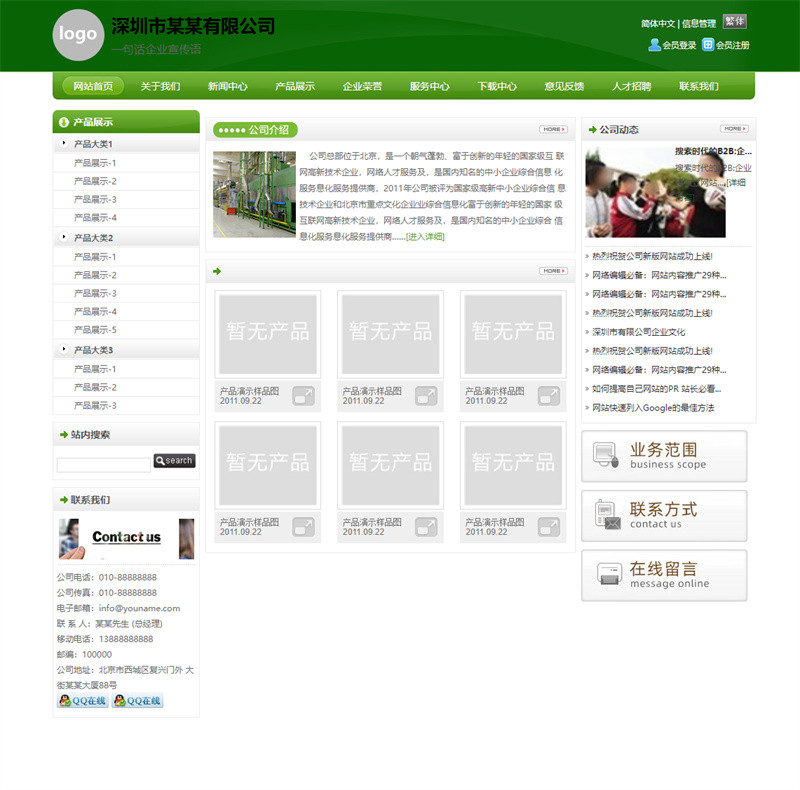The height and width of the screenshot is (790, 800).
Task: Open 企业荣誉 navigation item
Action: click(362, 86)
